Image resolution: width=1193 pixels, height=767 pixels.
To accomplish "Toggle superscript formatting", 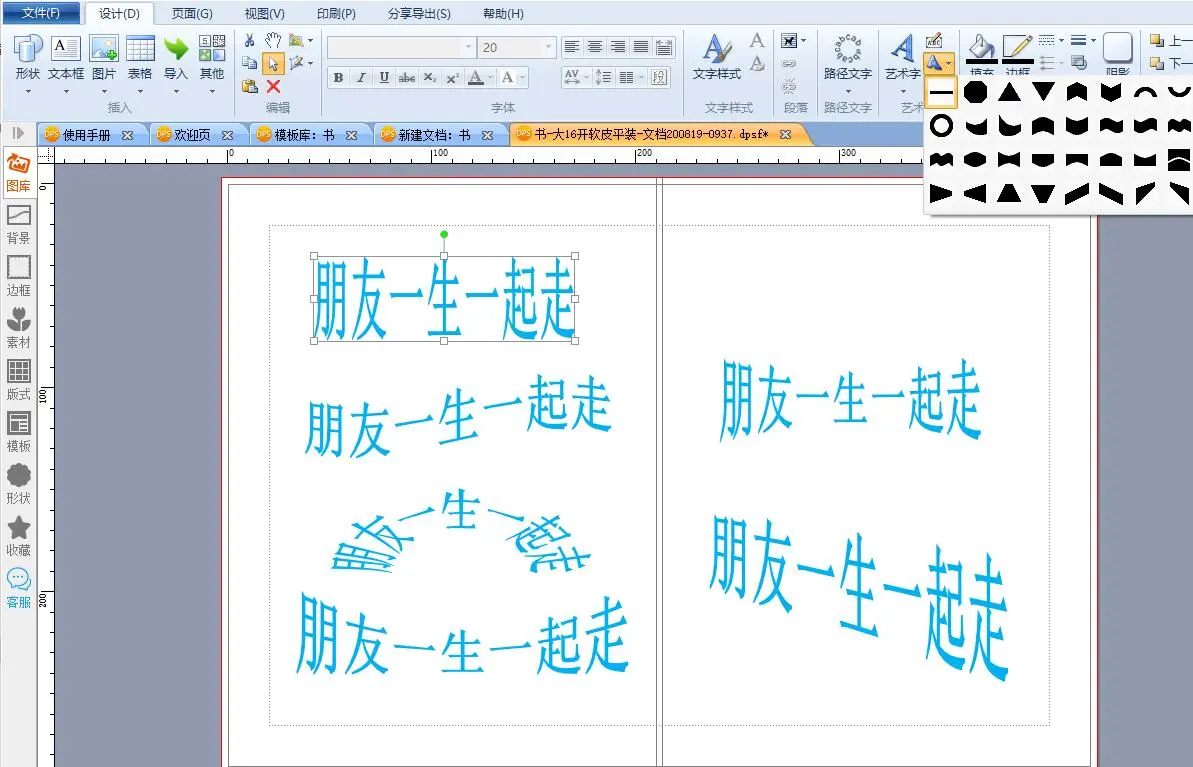I will [x=453, y=77].
